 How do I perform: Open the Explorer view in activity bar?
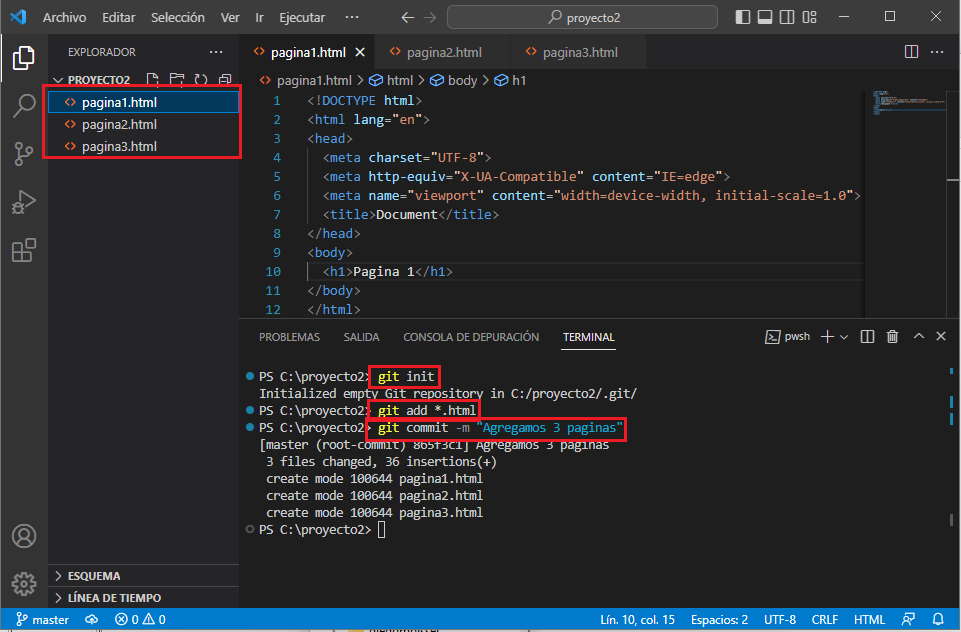23,58
